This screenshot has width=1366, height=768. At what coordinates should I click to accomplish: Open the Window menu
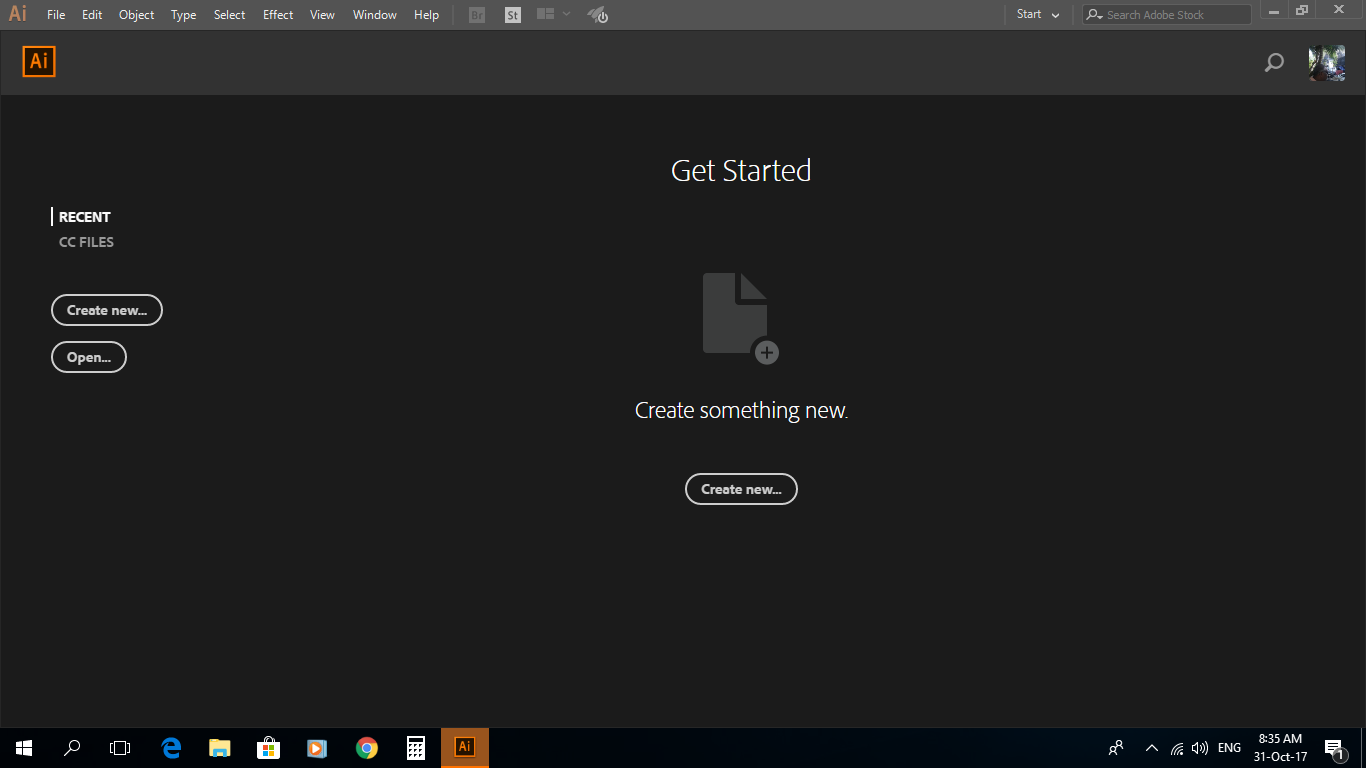tap(374, 14)
